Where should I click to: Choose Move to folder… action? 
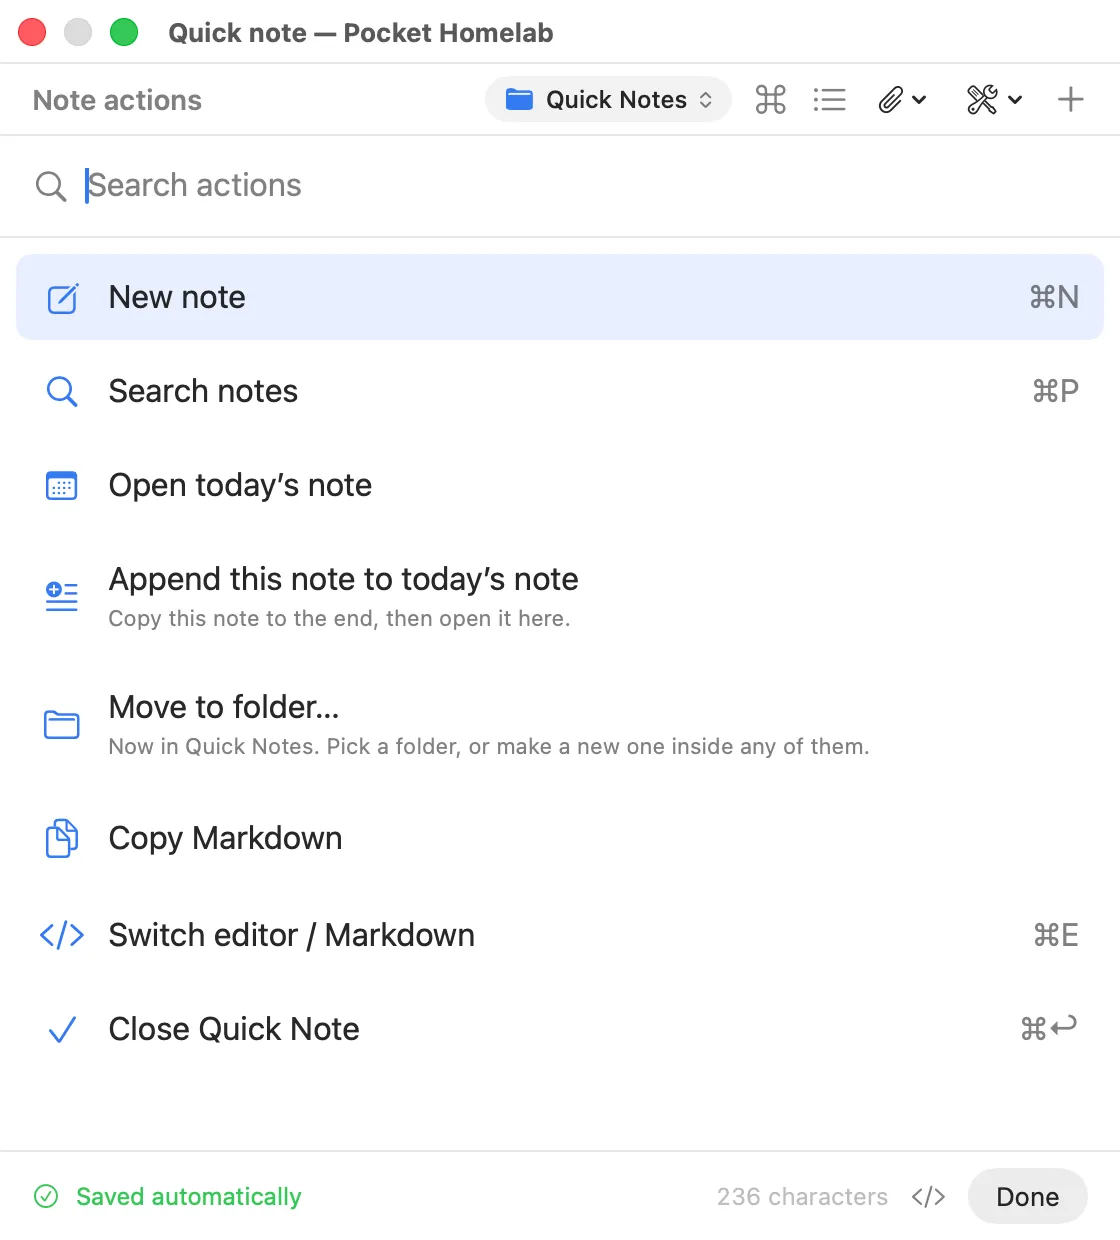[560, 725]
